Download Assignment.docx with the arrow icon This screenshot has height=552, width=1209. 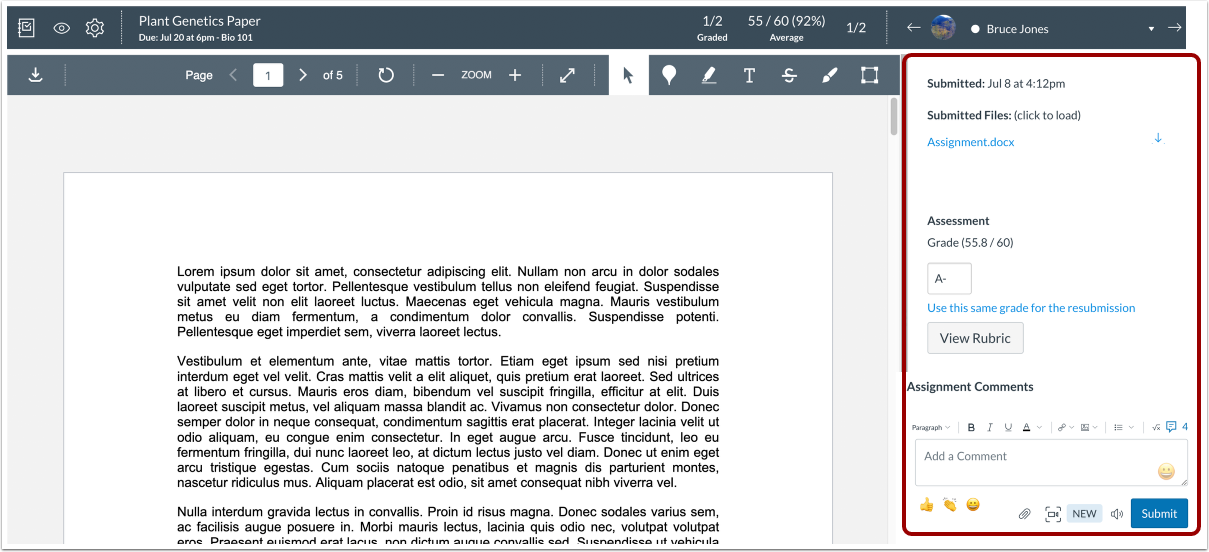click(x=1158, y=138)
